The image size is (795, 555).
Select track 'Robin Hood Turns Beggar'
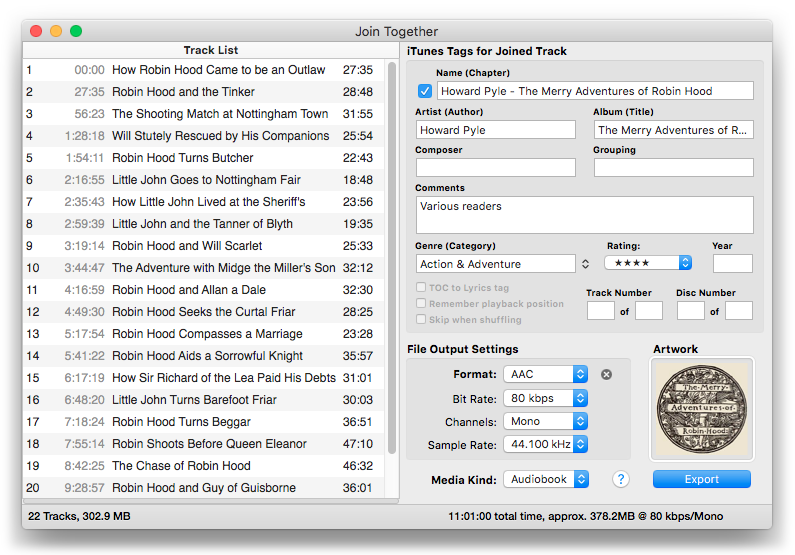tap(203, 422)
